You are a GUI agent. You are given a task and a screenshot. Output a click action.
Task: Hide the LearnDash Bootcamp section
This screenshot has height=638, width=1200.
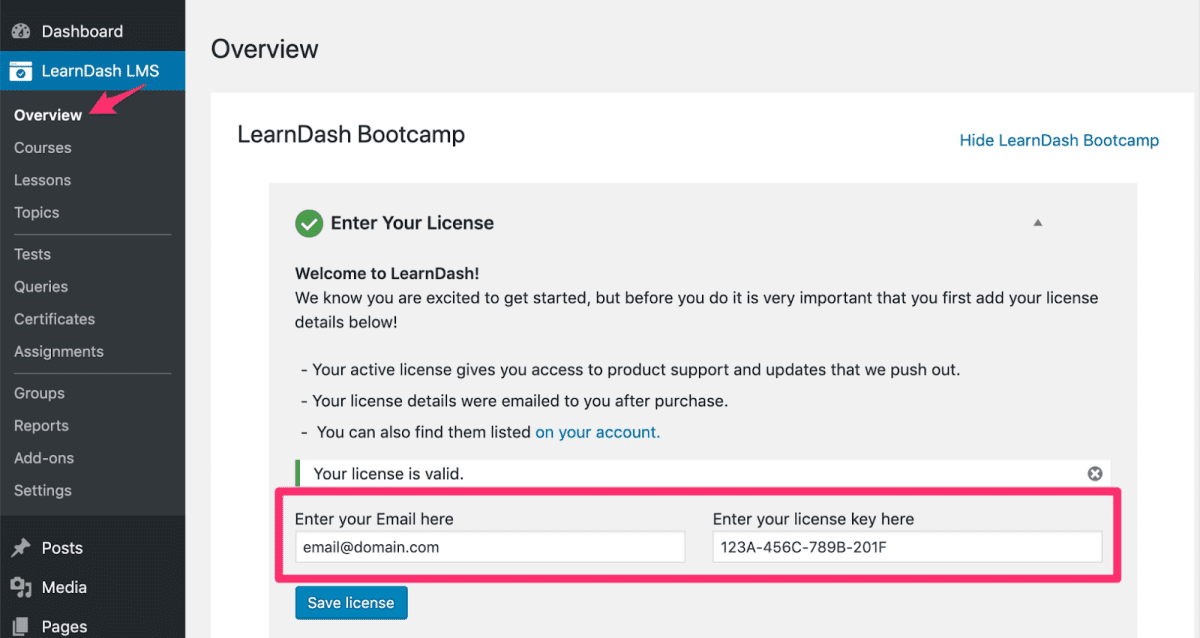1059,140
